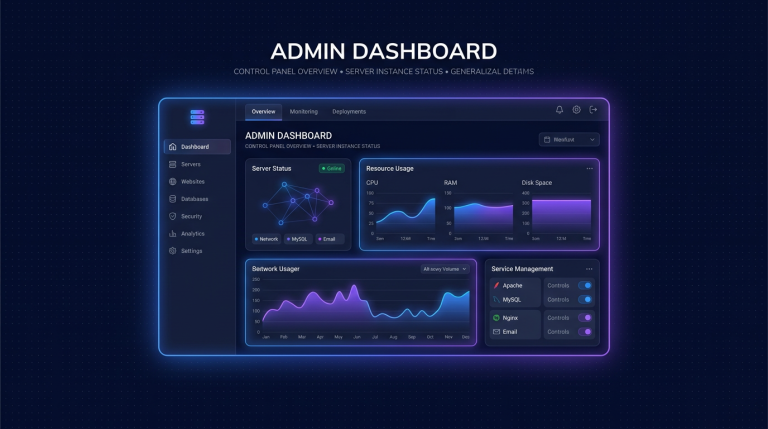This screenshot has height=429, width=768.
Task: Switch to the Deployments tab
Action: (349, 112)
